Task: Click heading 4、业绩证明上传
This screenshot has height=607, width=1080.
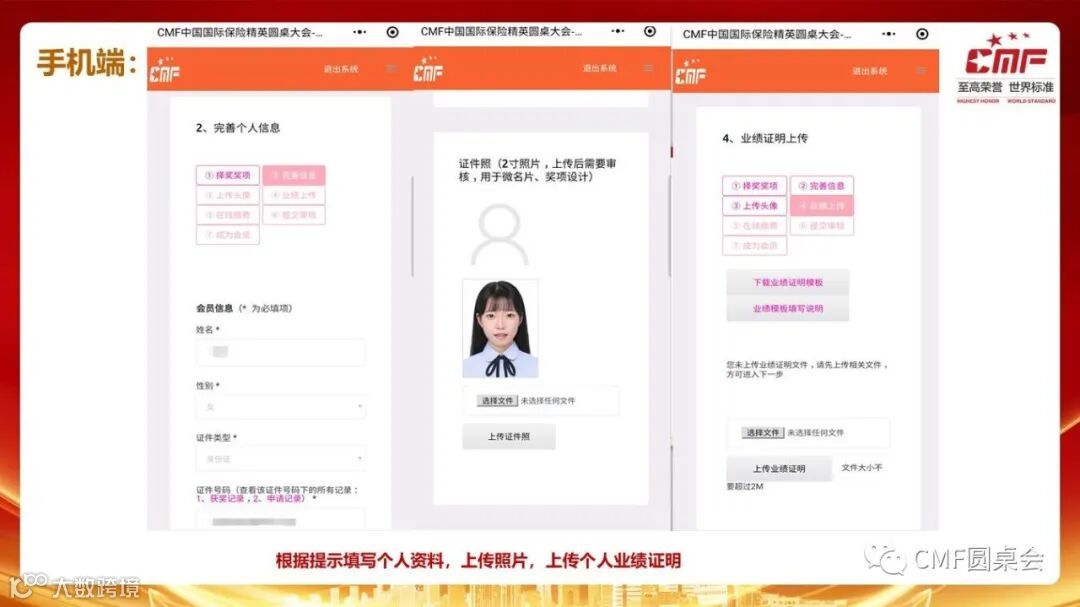Action: coord(765,138)
